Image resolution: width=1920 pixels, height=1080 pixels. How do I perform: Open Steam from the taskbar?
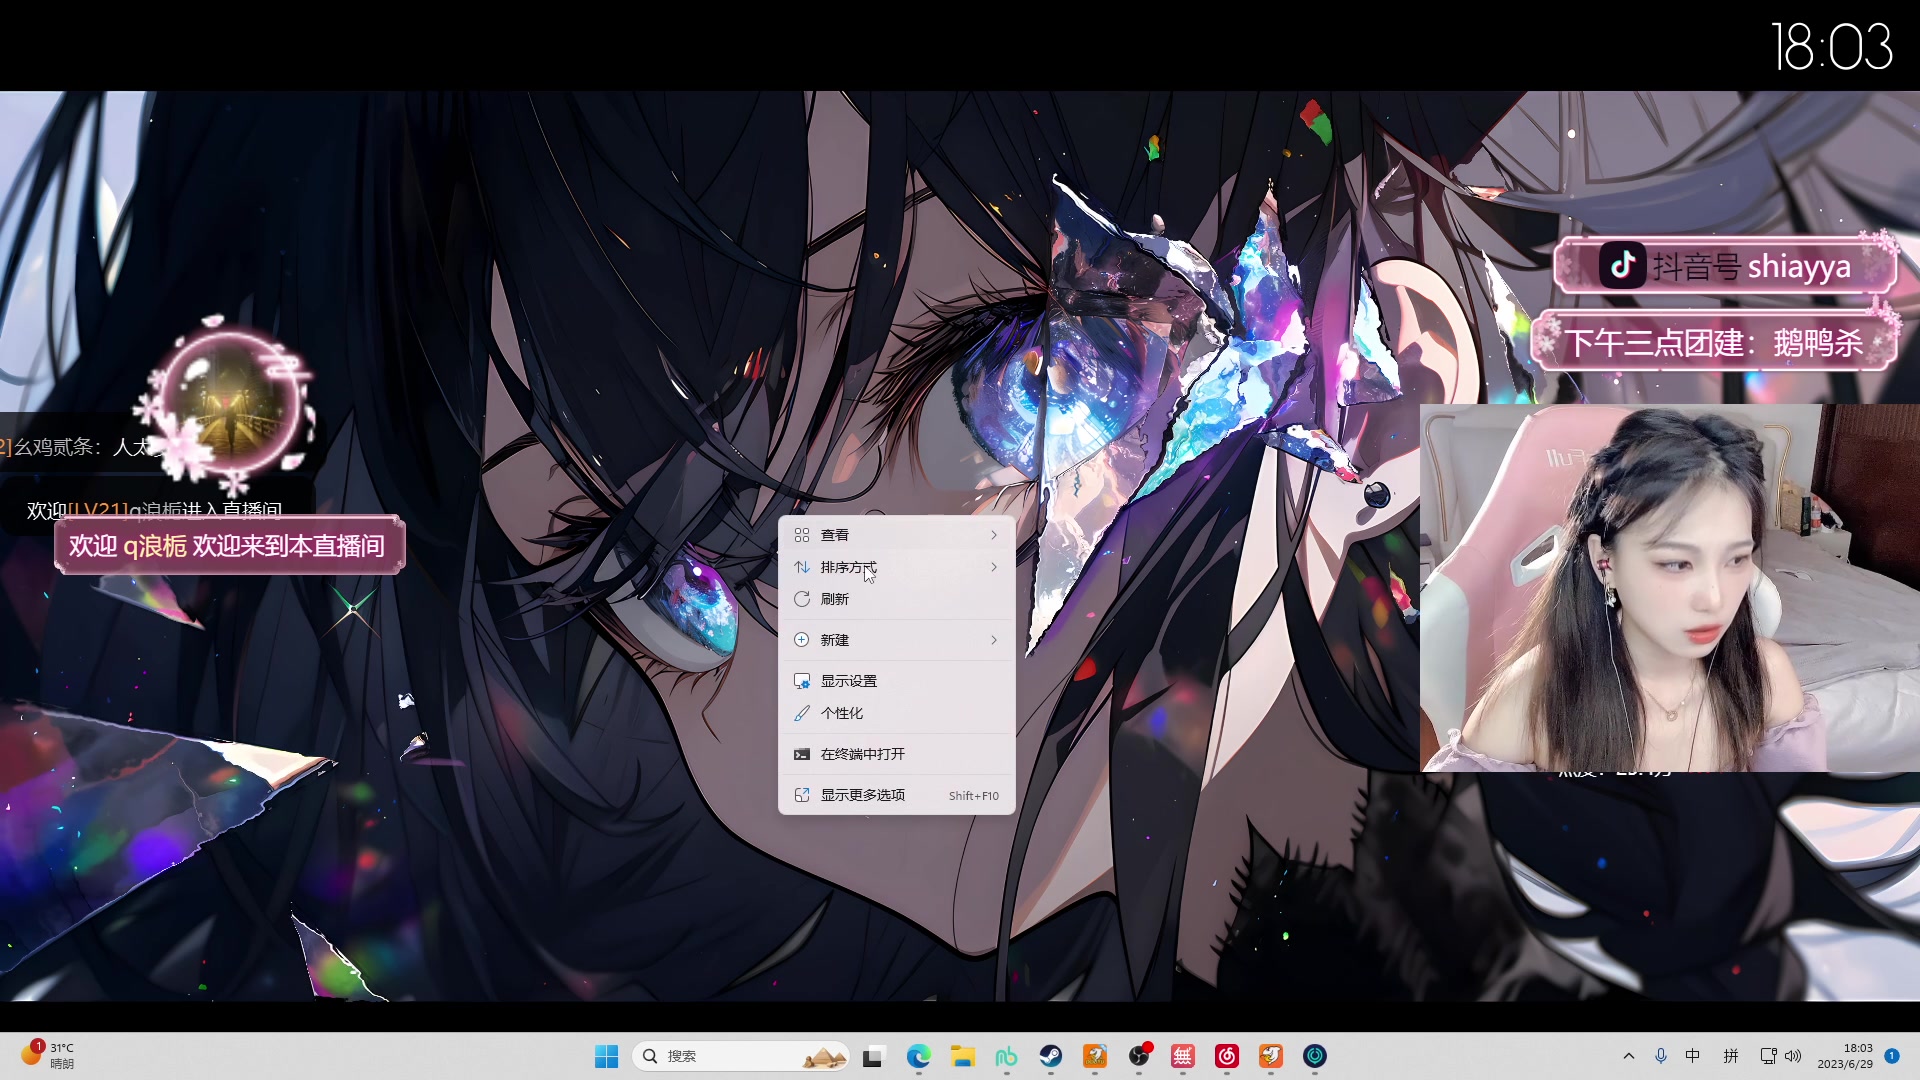[1051, 1056]
